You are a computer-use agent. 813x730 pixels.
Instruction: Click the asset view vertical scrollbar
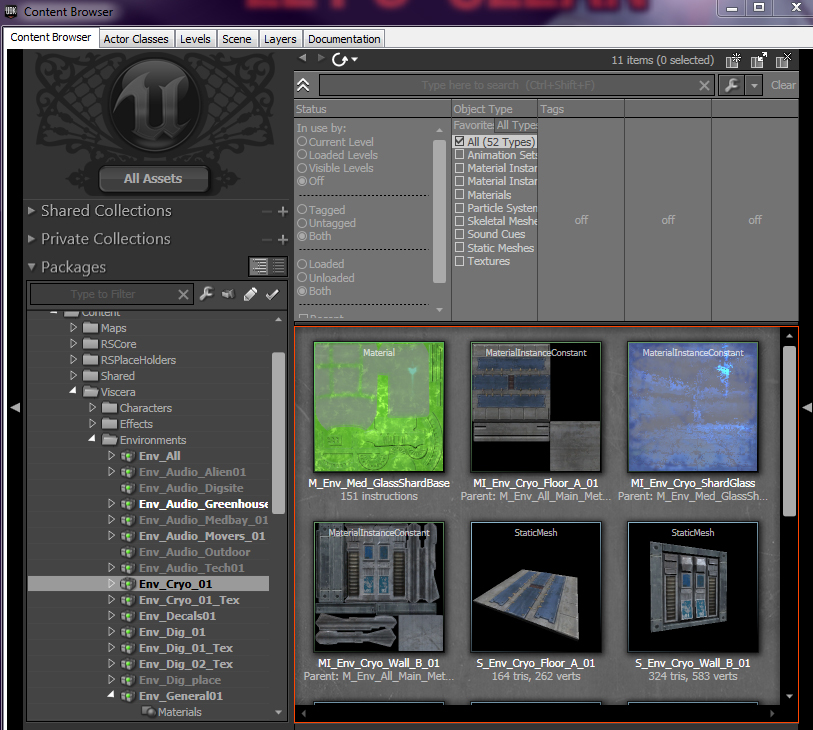pos(789,431)
